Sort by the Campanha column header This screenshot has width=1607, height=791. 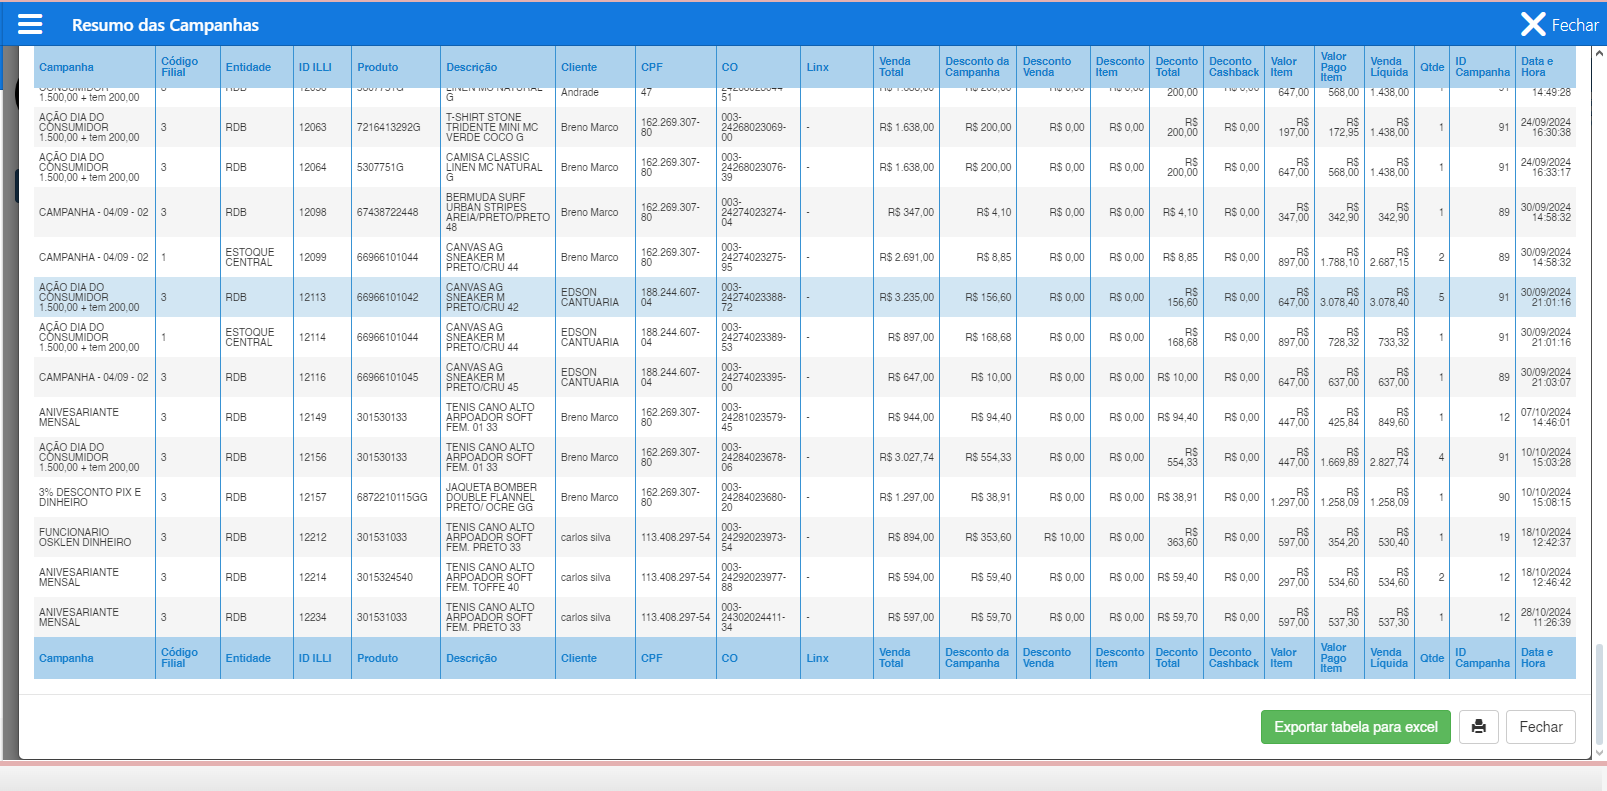click(66, 67)
